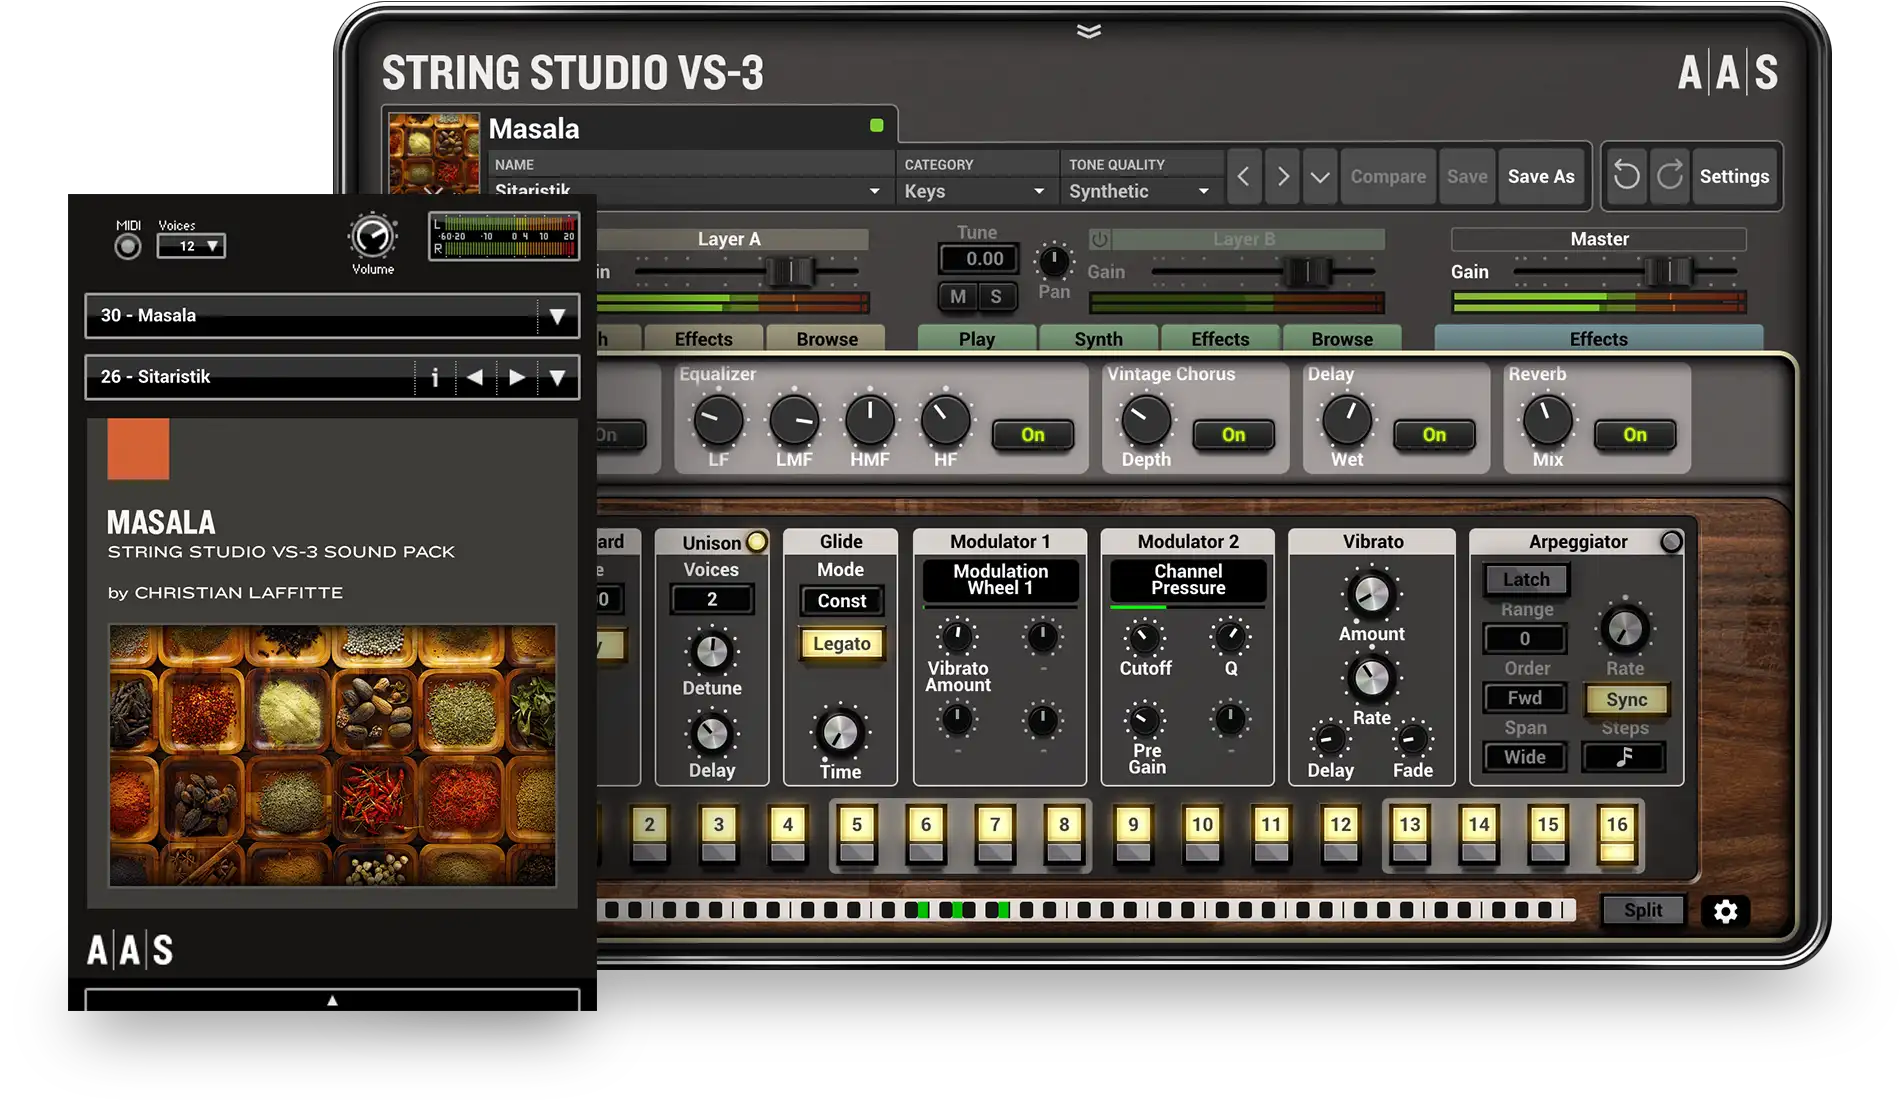1900x1100 pixels.
Task: Click the redo arrow icon
Action: [x=1670, y=176]
